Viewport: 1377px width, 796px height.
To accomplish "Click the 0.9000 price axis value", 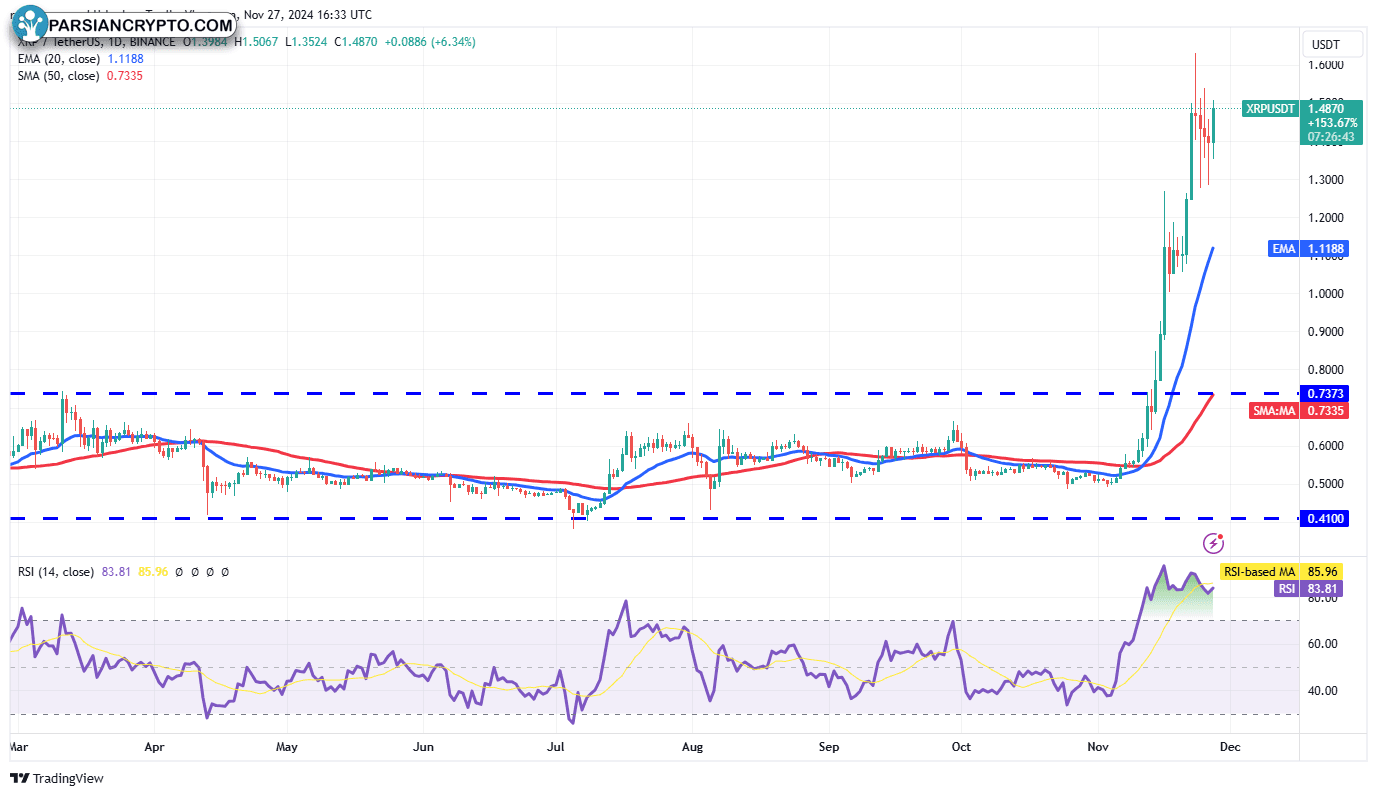I will 1325,332.
